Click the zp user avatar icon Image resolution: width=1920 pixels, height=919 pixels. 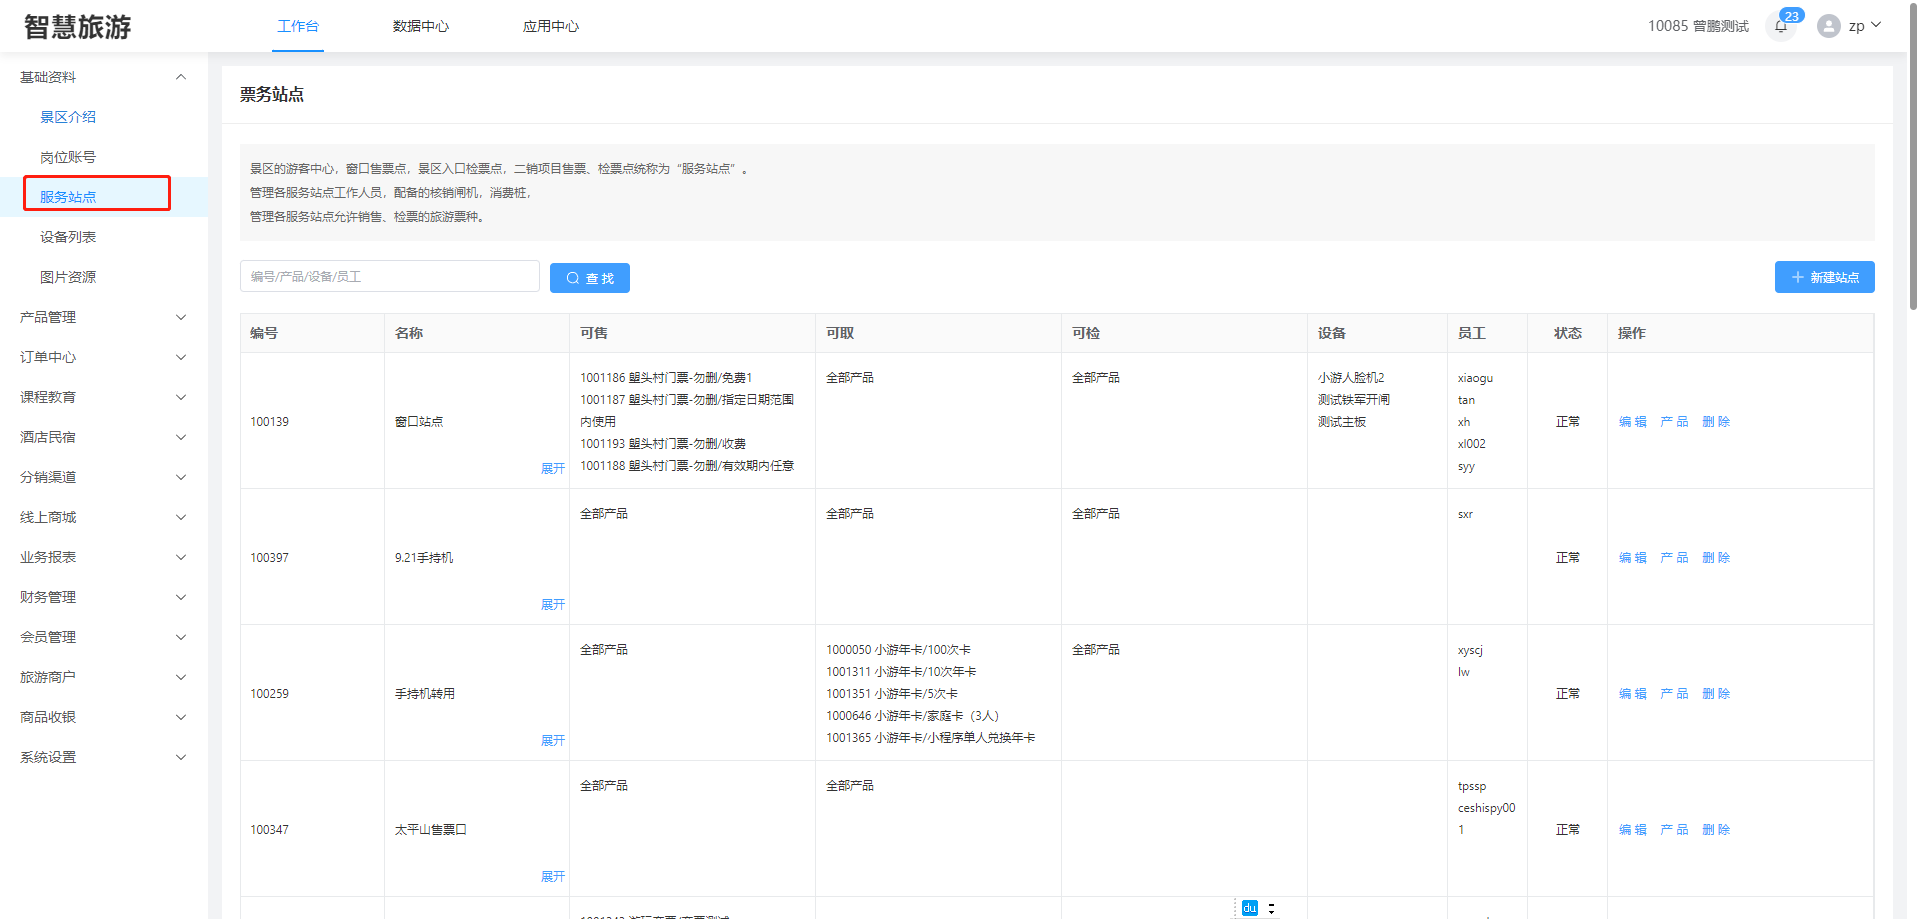(x=1828, y=26)
